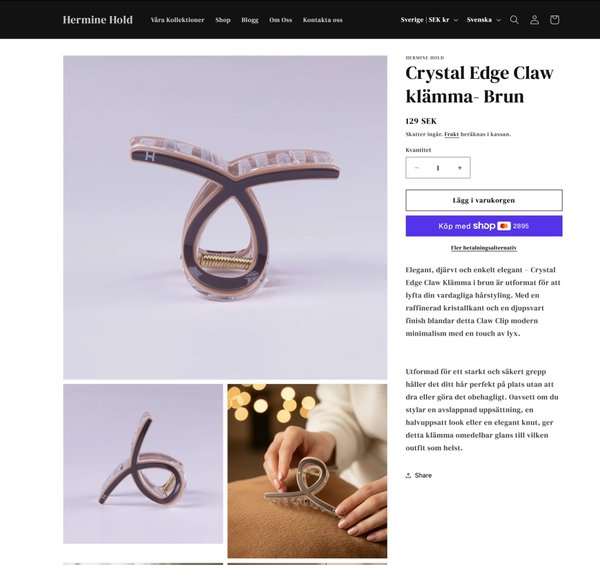Expand the Sverige | SEK kr dropdown

click(x=429, y=20)
